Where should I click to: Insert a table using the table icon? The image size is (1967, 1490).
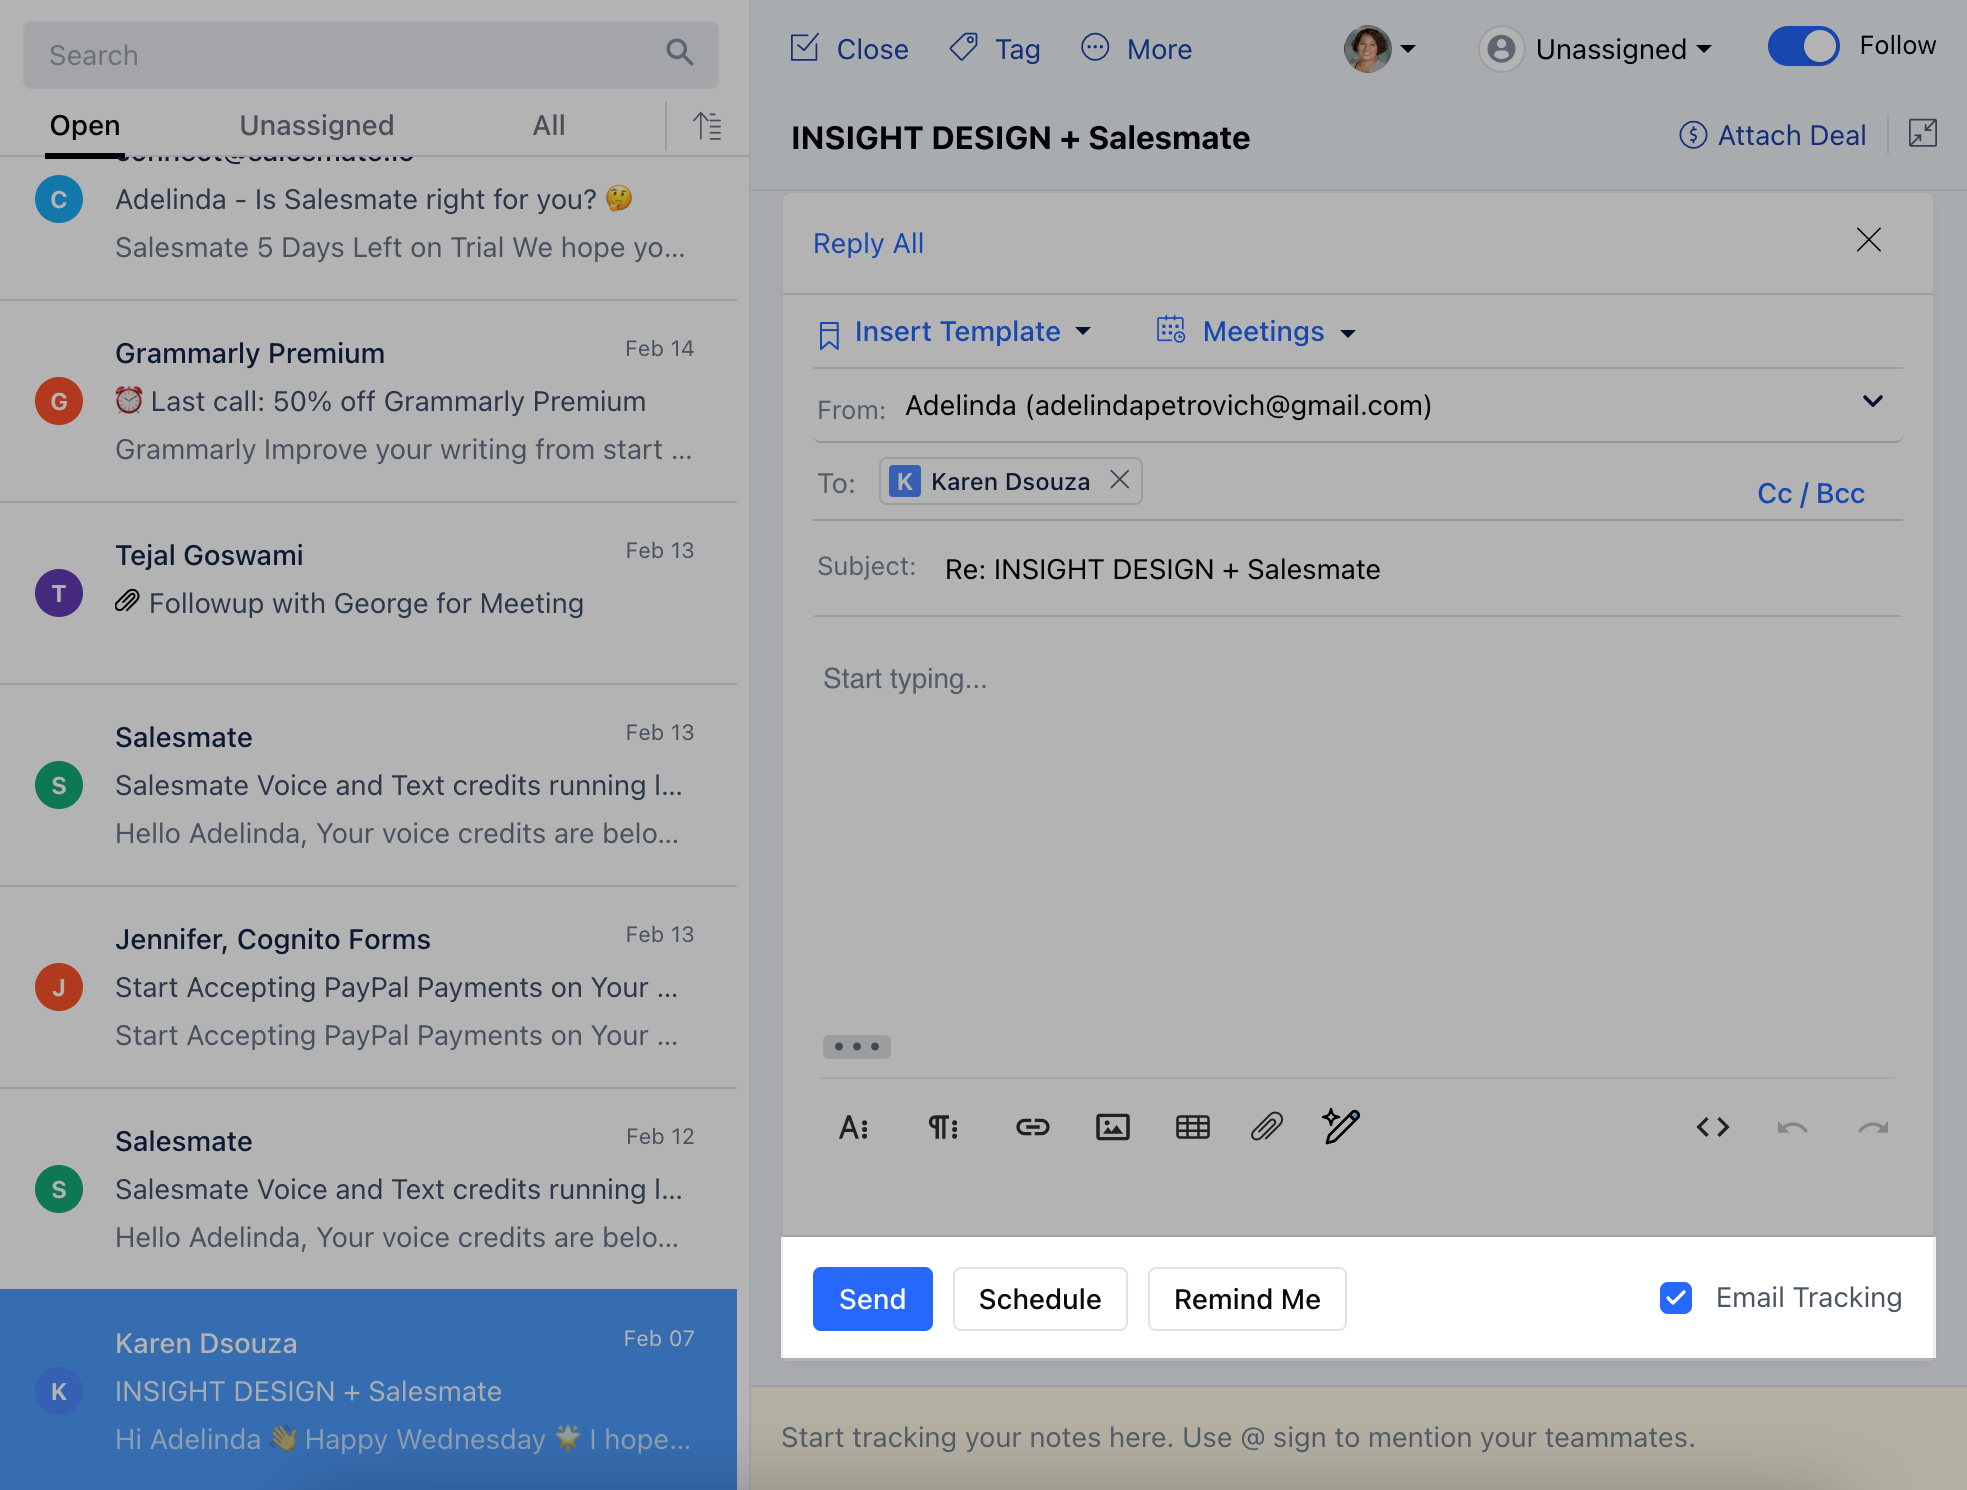1192,1127
